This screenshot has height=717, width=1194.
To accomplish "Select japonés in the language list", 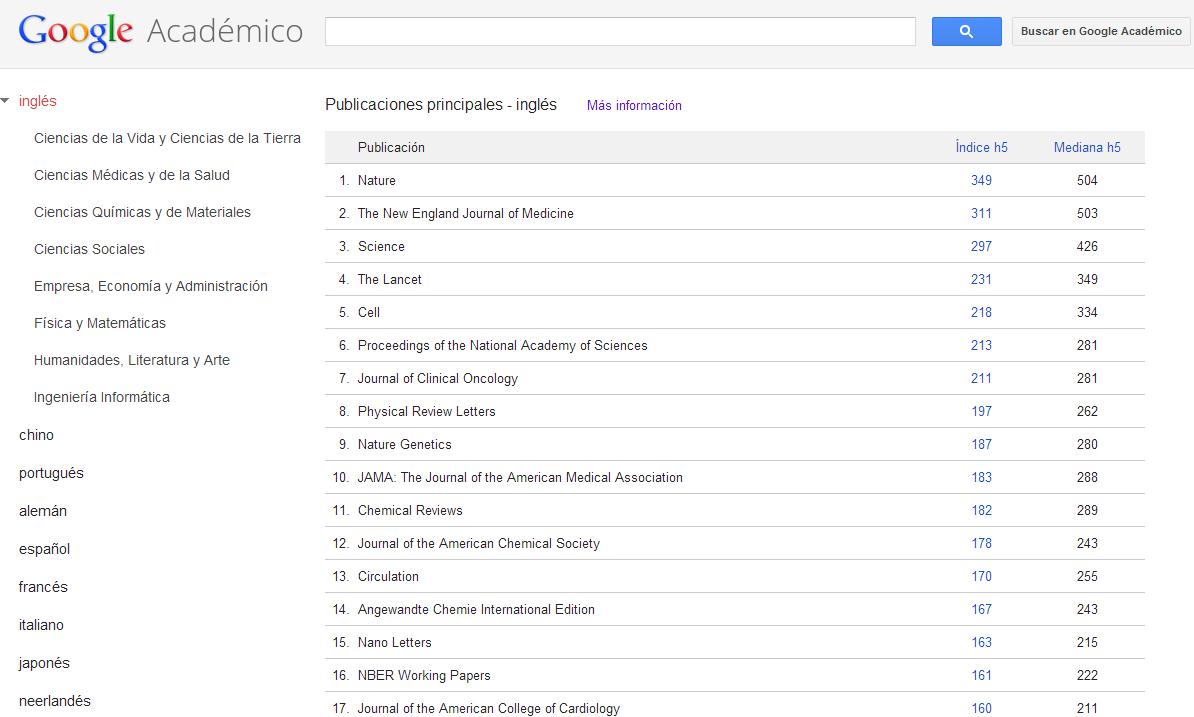I will [44, 663].
